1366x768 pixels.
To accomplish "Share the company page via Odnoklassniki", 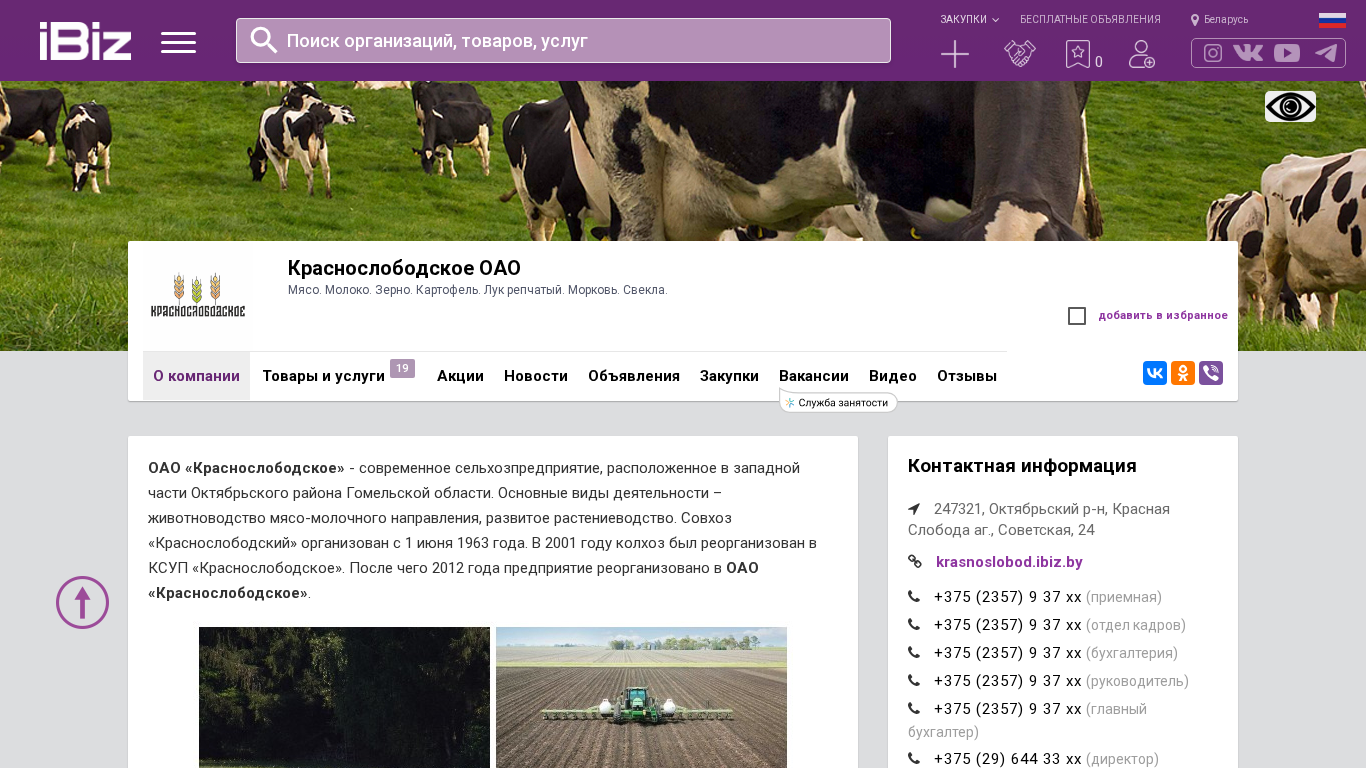I will pyautogui.click(x=1183, y=373).
